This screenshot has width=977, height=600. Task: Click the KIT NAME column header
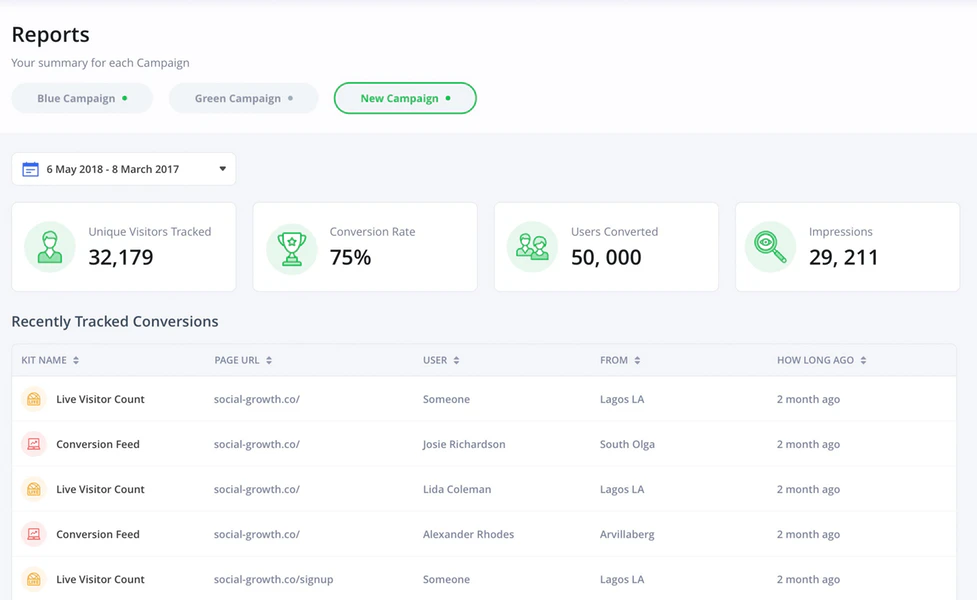44,360
